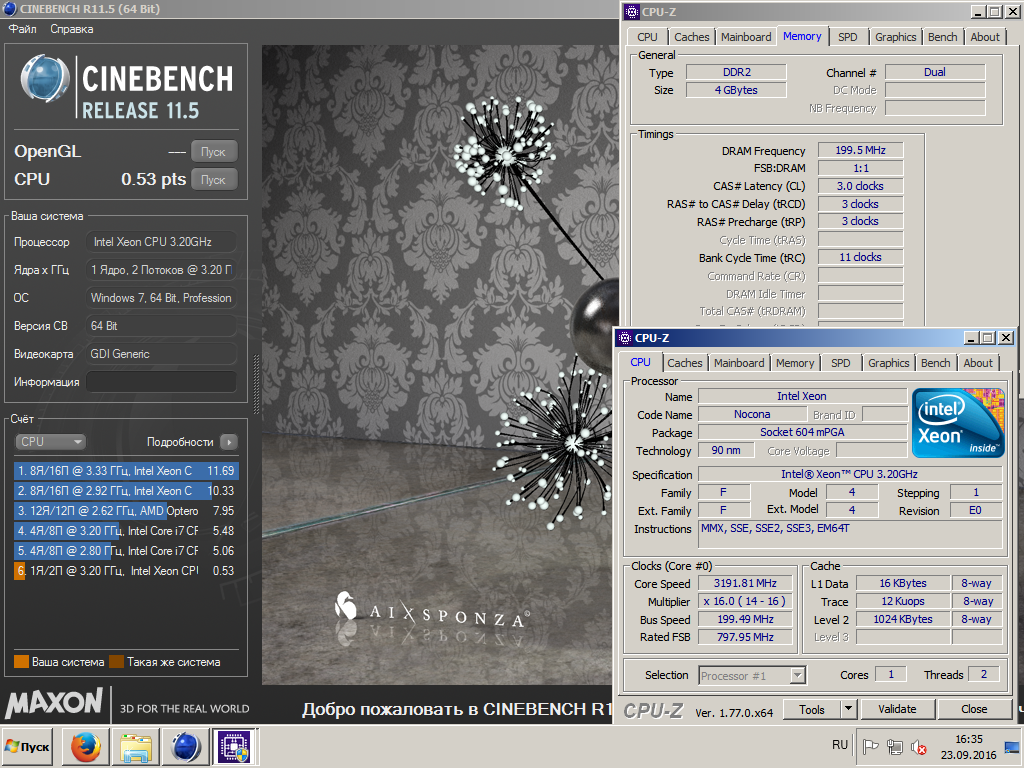This screenshot has width=1024, height=768.
Task: Click the Show desktop button
Action: (x=1014, y=746)
